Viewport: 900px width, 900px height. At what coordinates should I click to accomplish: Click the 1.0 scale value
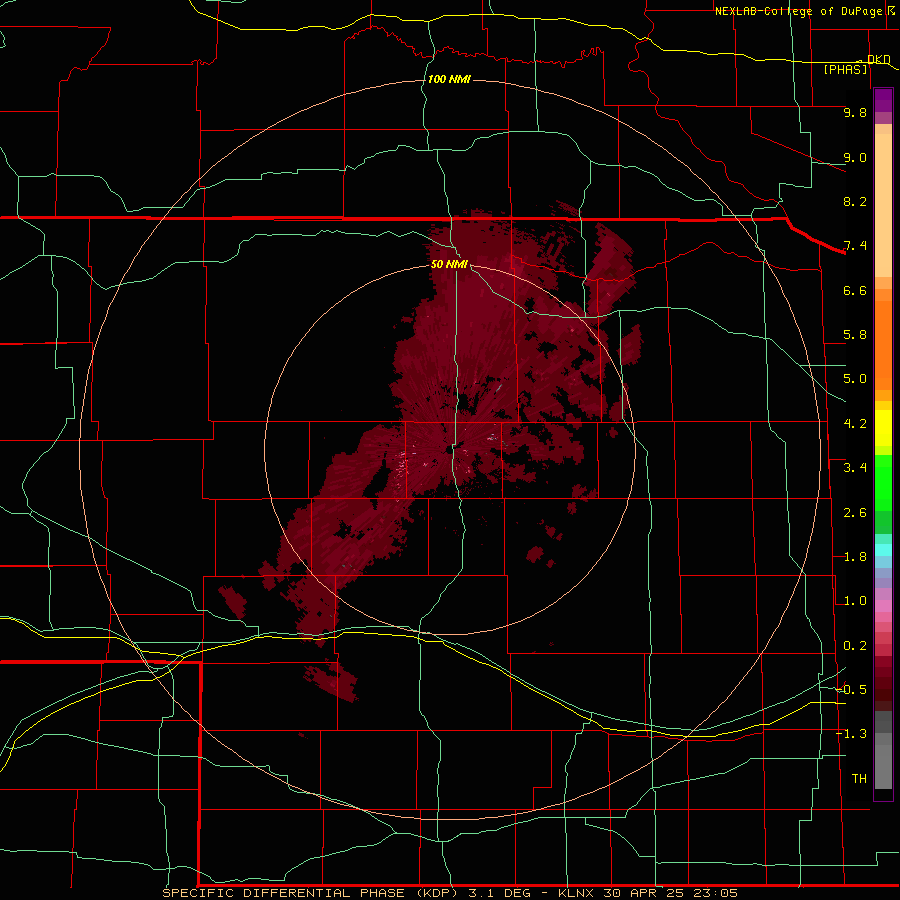coord(855,601)
